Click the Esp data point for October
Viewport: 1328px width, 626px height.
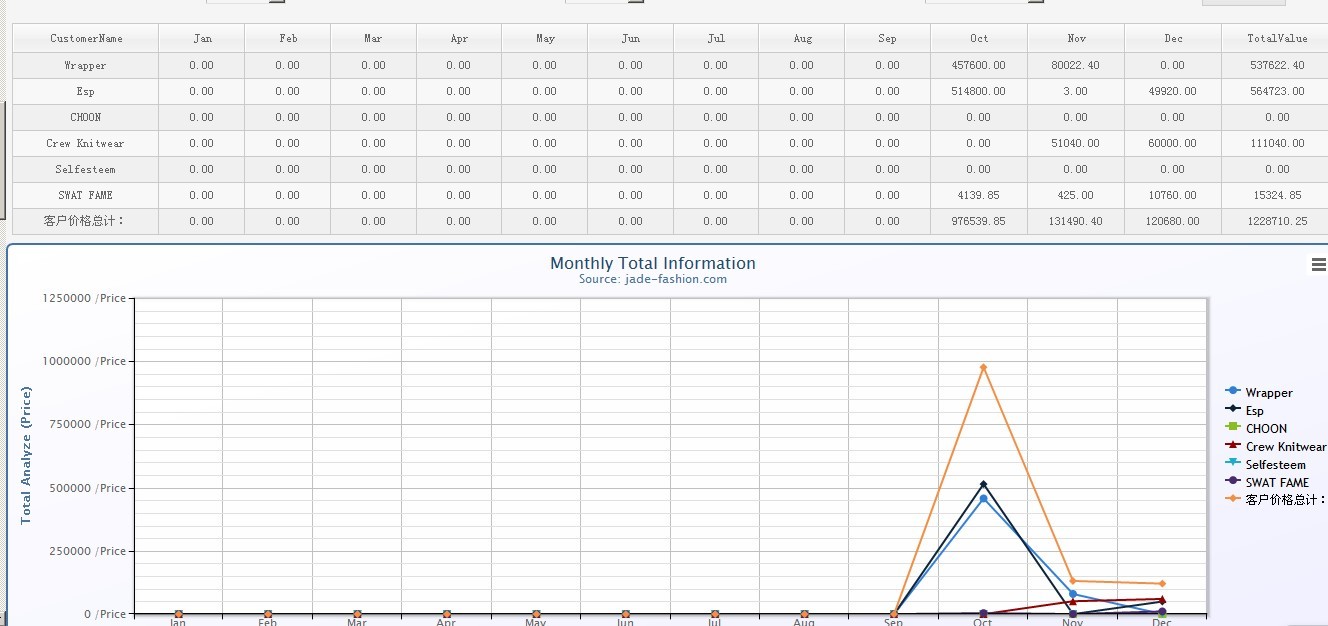(983, 484)
